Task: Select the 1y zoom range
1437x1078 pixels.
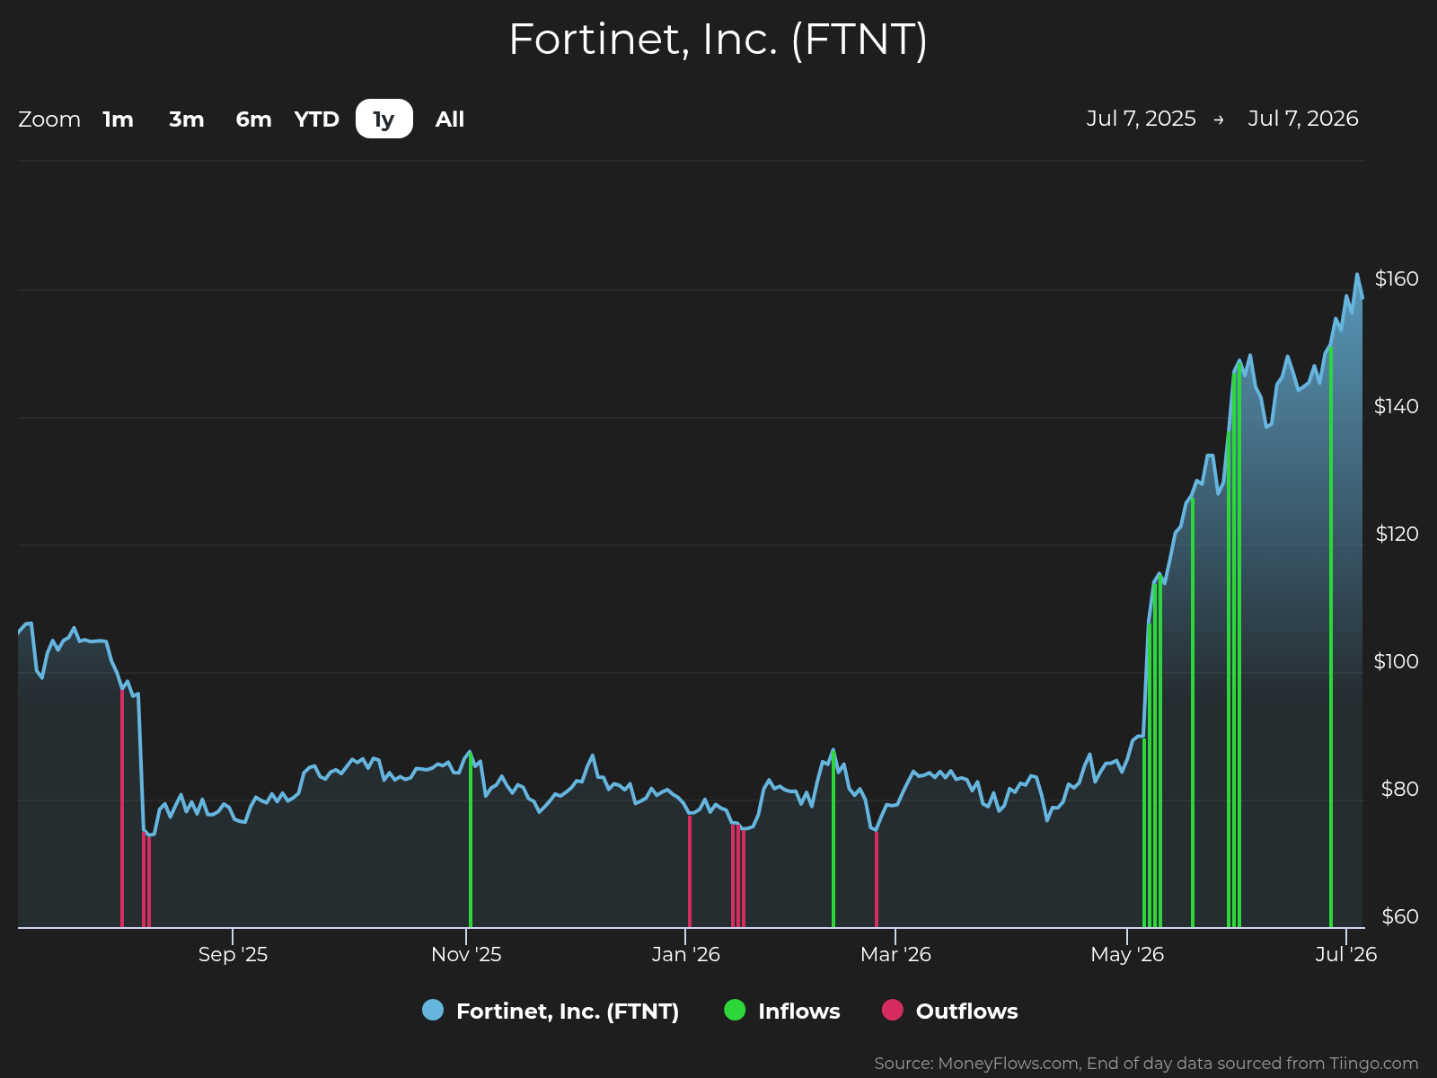Action: click(384, 119)
